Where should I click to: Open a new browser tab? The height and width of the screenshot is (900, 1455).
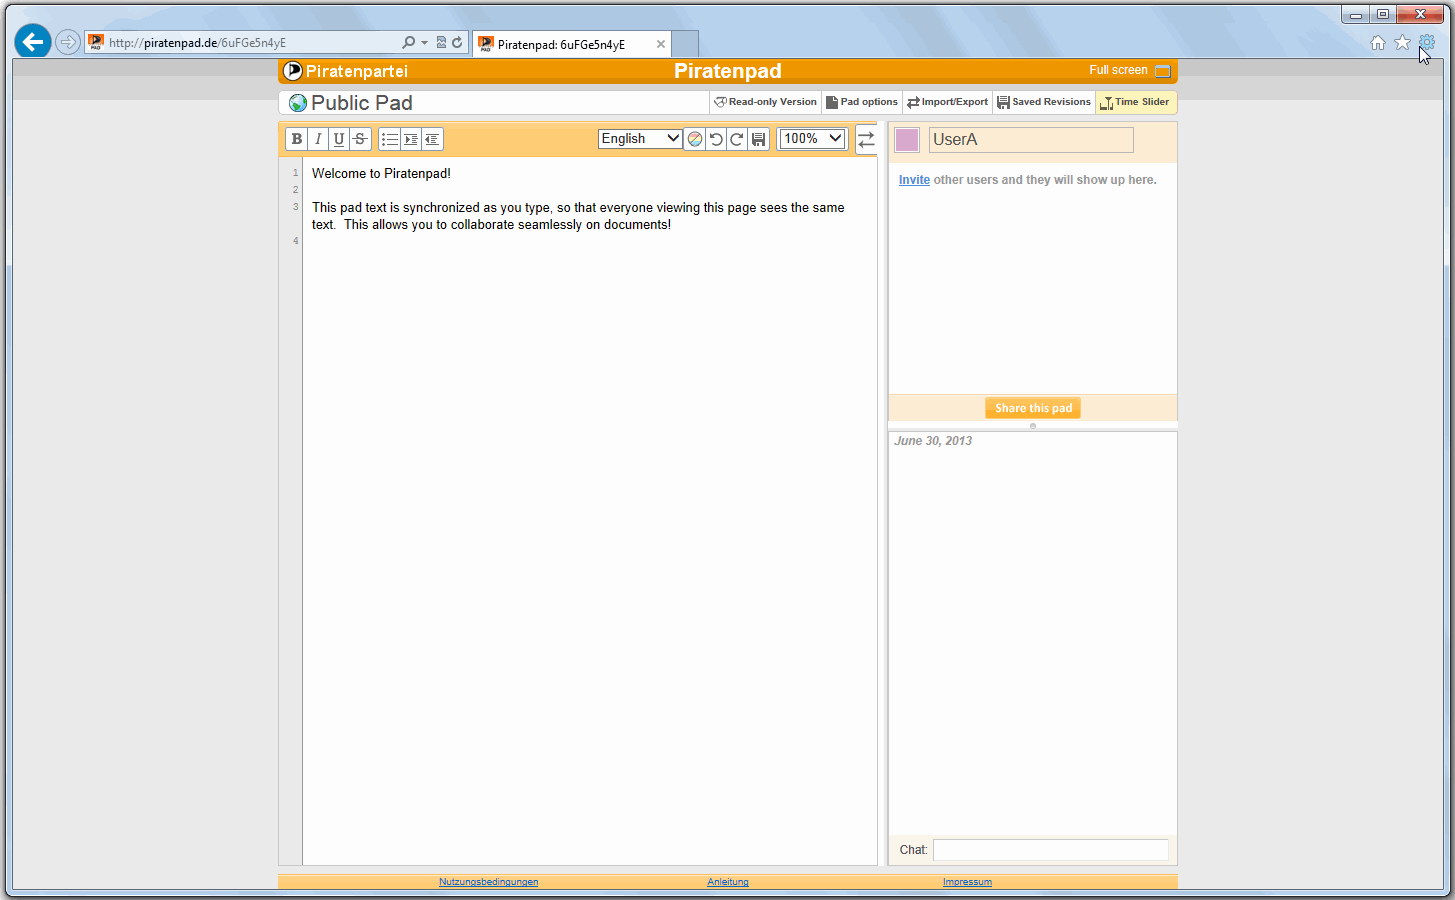pos(685,44)
